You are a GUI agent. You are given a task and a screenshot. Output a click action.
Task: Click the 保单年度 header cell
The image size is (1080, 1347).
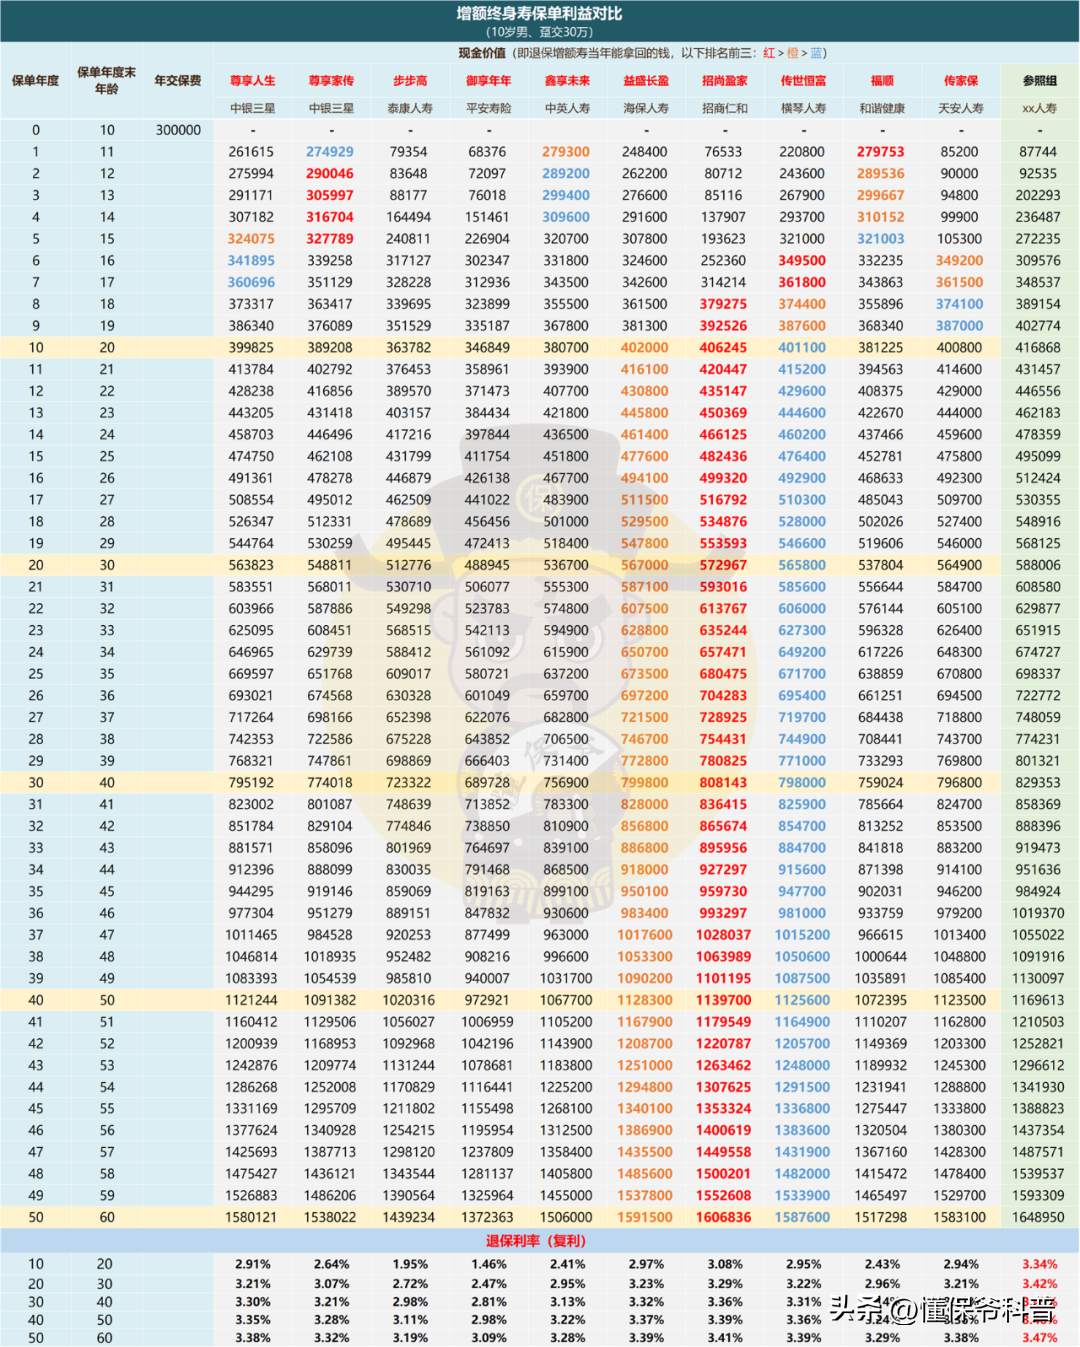[x=36, y=81]
